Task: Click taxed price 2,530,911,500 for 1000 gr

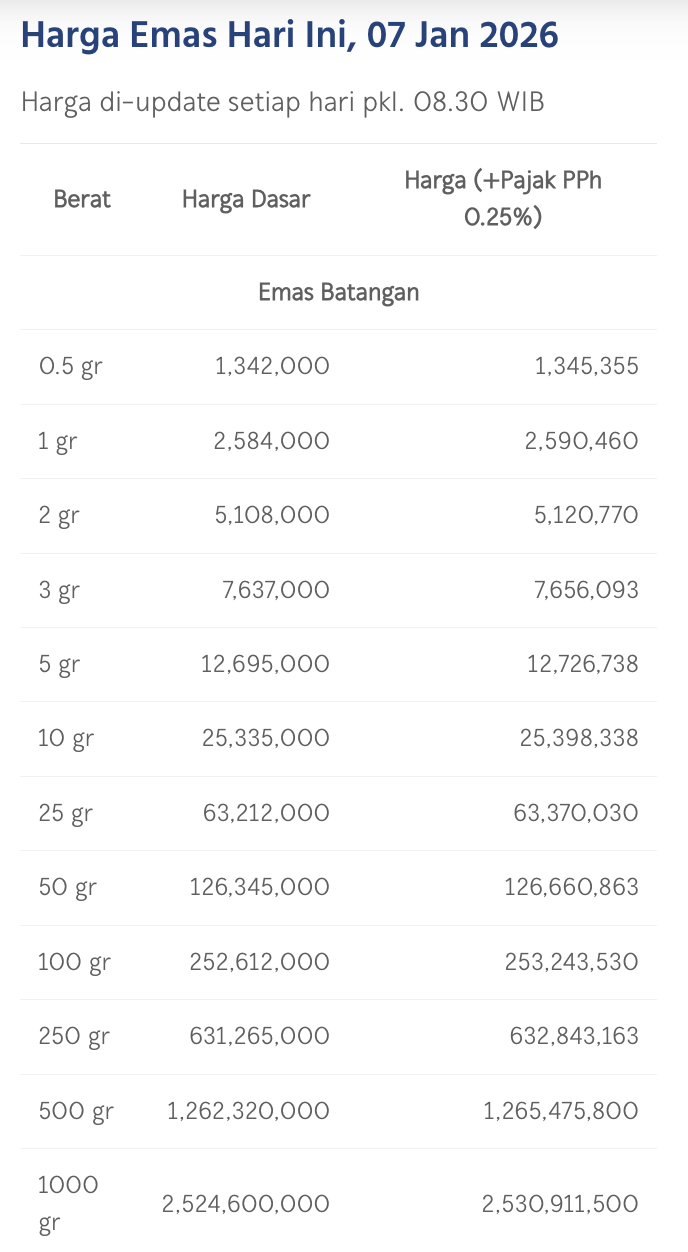Action: coord(560,1205)
